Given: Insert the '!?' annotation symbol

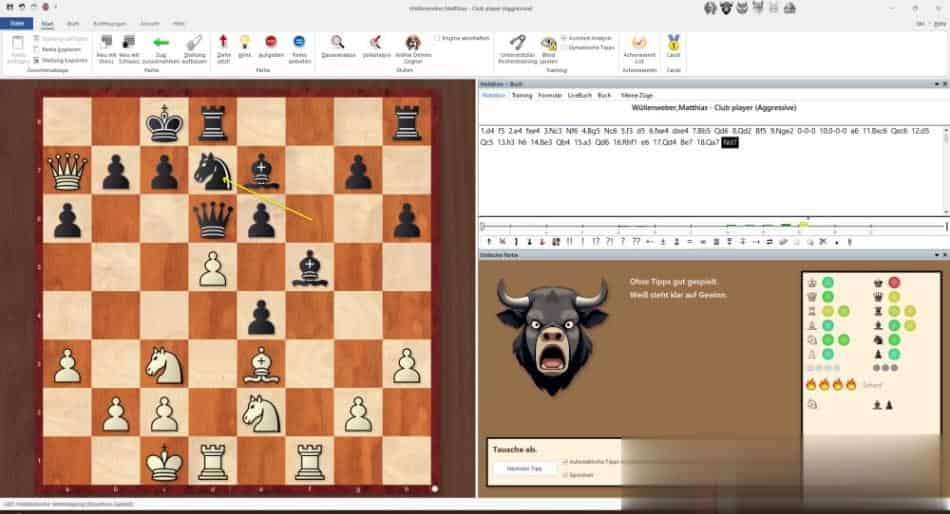Looking at the screenshot, I should (596, 242).
